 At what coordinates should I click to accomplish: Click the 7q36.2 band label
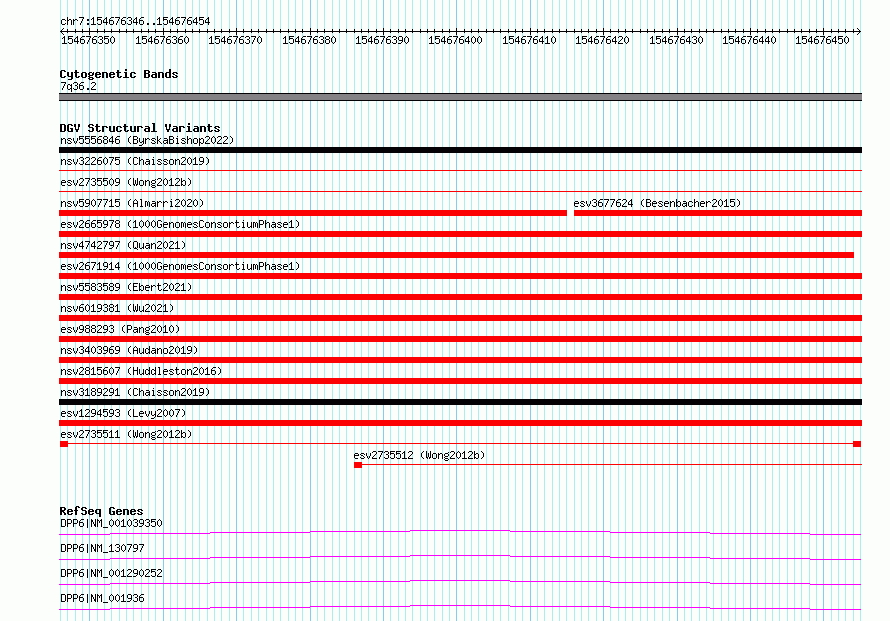[x=78, y=86]
